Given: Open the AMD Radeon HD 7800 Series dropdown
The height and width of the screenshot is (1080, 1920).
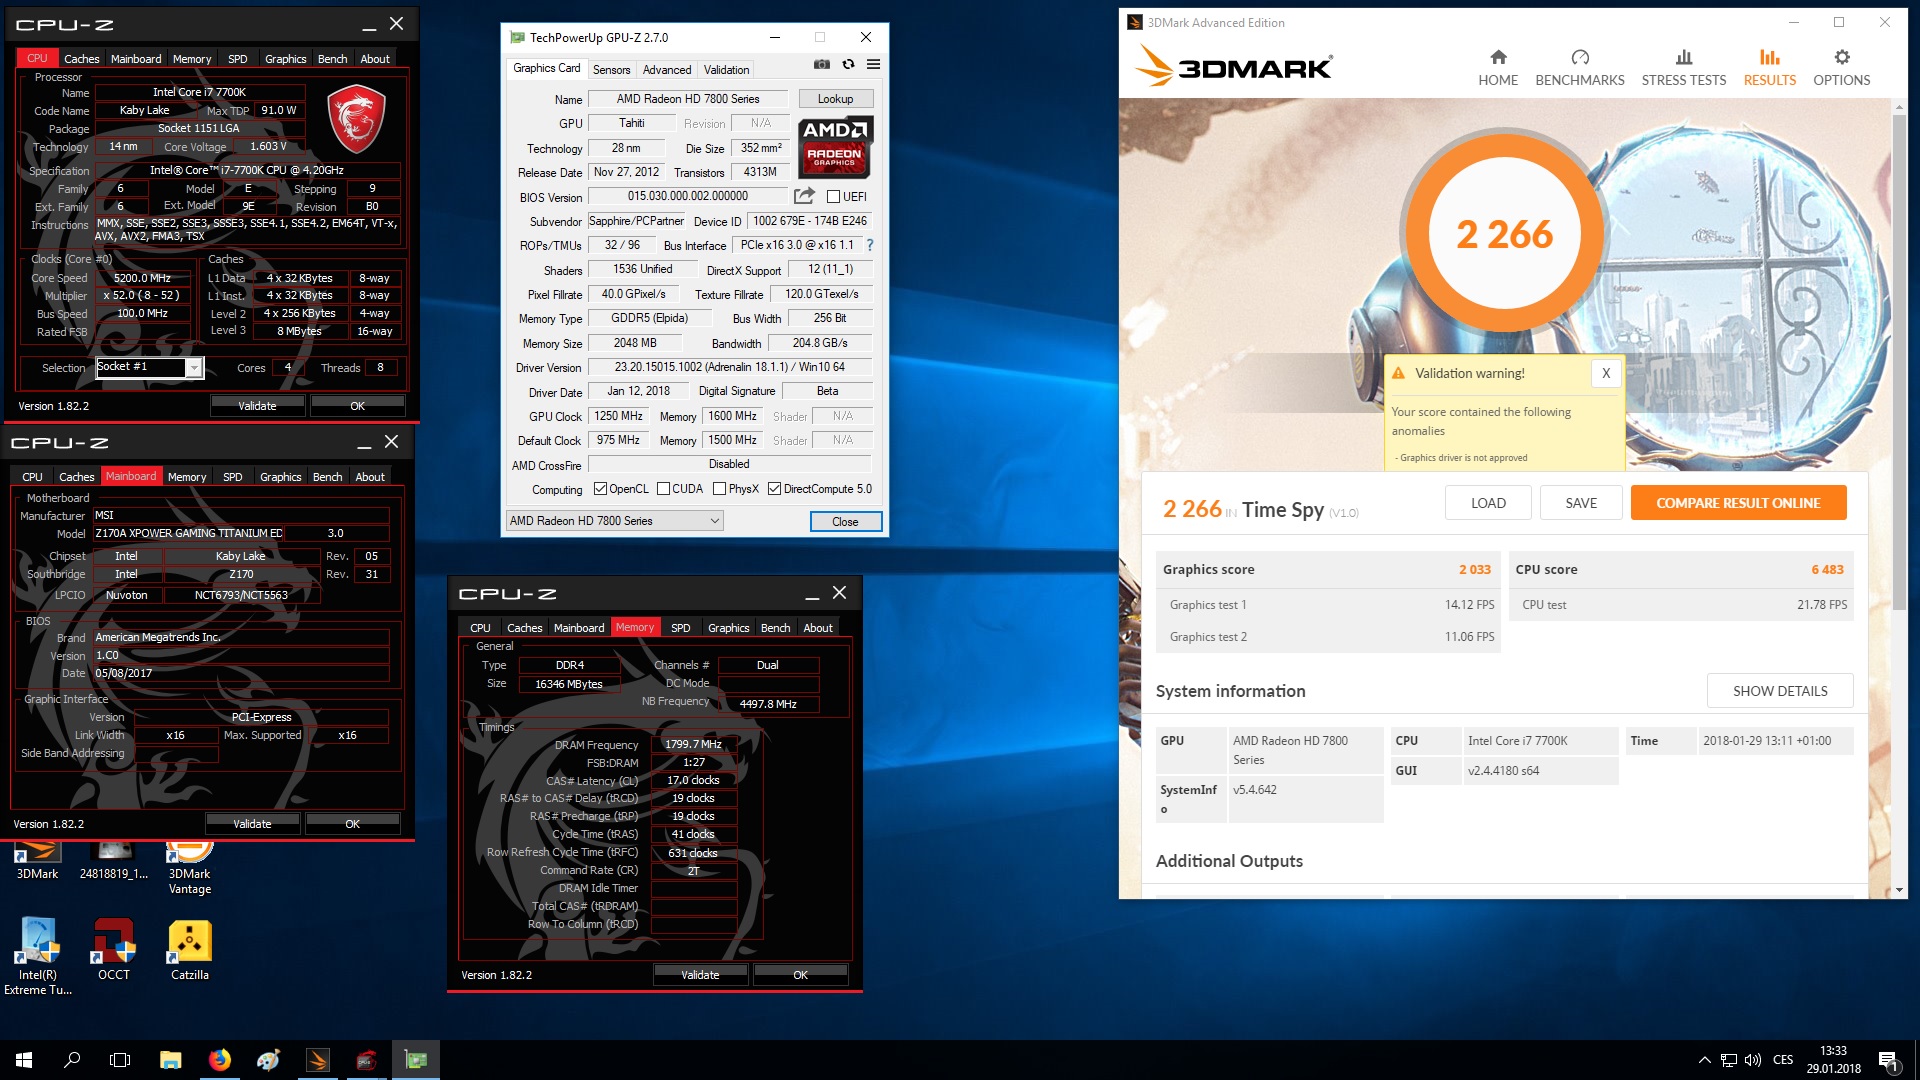Looking at the screenshot, I should click(x=614, y=521).
